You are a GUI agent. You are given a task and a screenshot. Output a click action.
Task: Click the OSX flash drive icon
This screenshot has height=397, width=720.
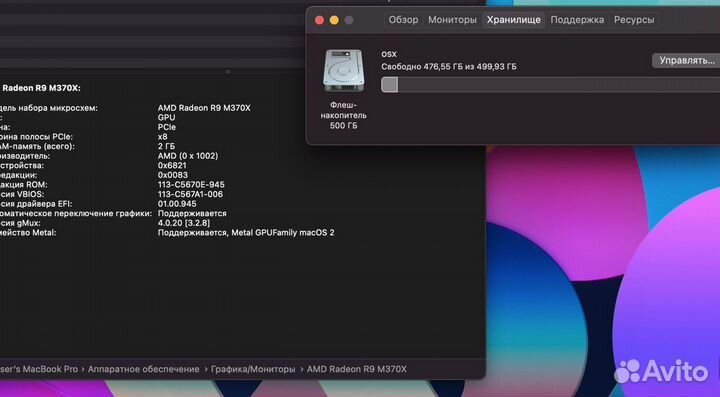click(343, 70)
